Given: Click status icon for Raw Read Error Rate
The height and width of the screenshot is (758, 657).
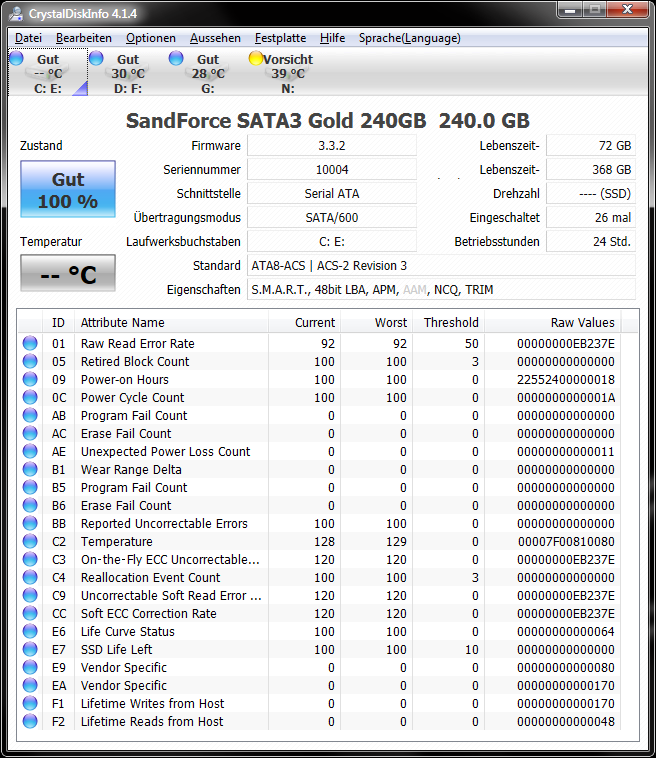Looking at the screenshot, I should point(30,343).
